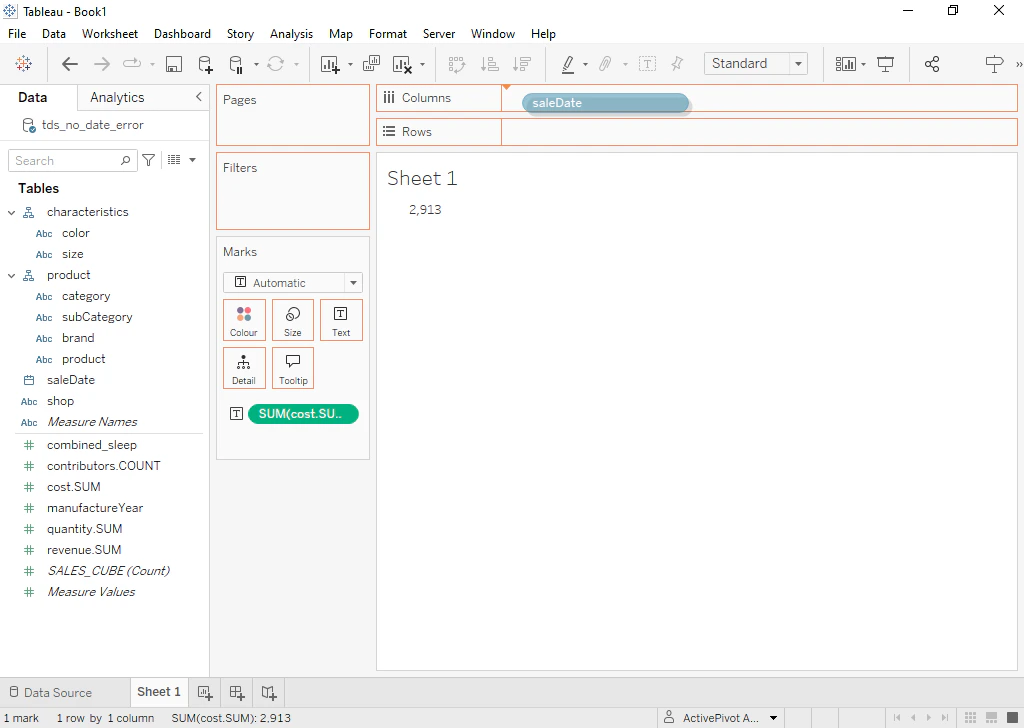Click the Undo back arrow
Viewport: 1024px width, 728px height.
coord(70,63)
